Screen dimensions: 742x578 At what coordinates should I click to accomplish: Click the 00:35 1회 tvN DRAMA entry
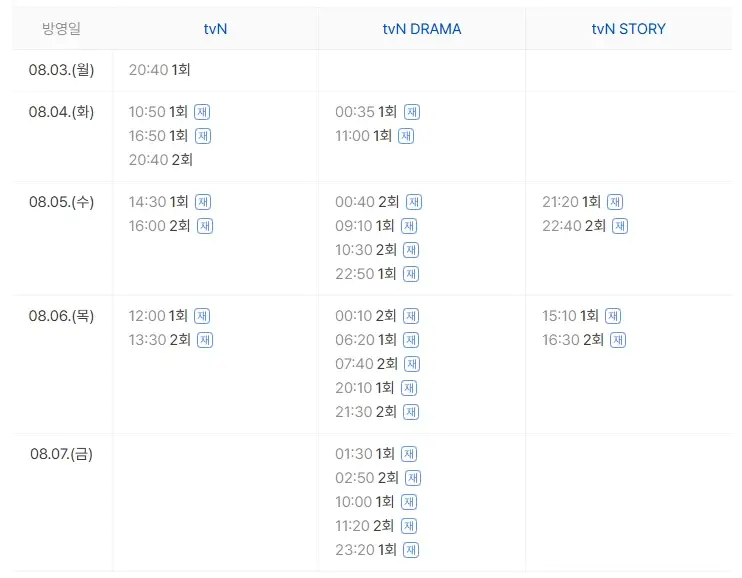click(x=366, y=112)
